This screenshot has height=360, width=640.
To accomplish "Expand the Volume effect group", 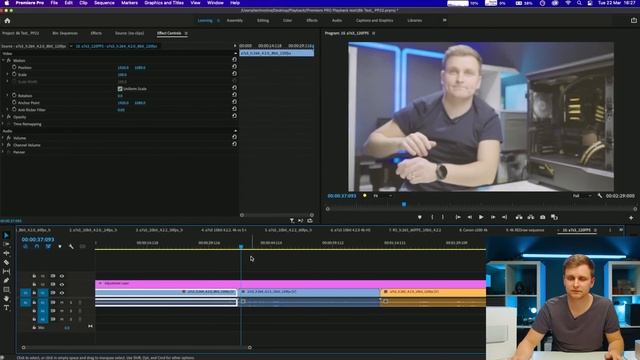I will pyautogui.click(x=3, y=138).
